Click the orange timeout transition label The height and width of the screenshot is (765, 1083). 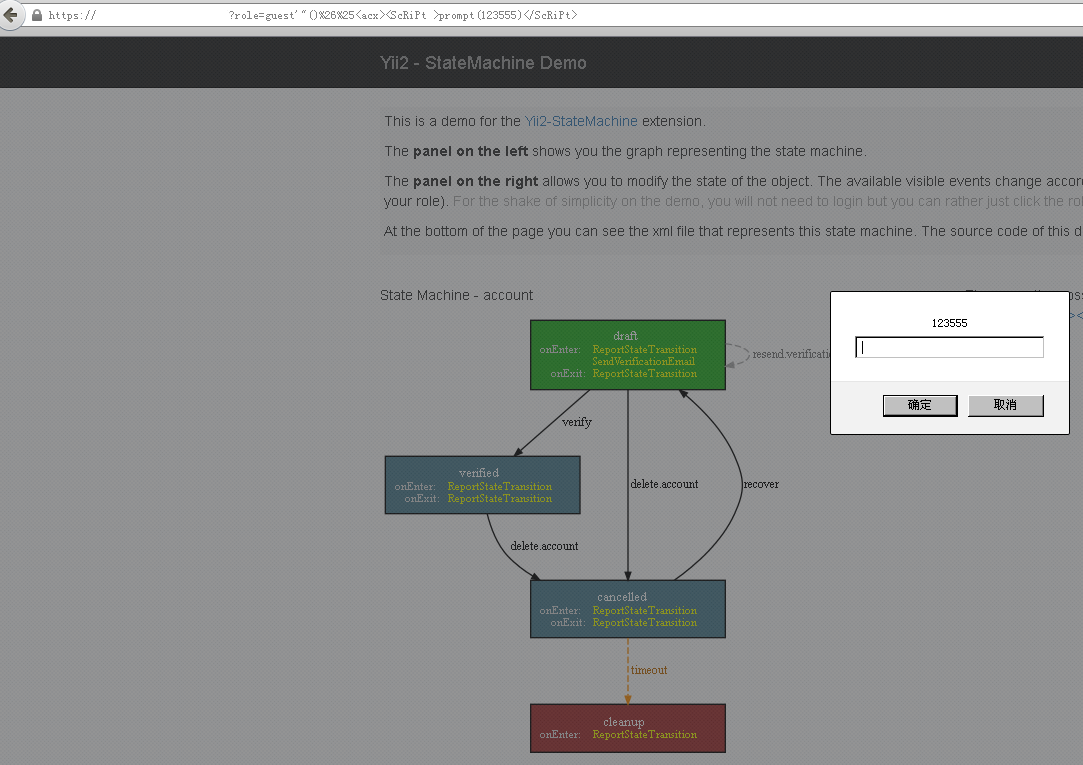[648, 670]
